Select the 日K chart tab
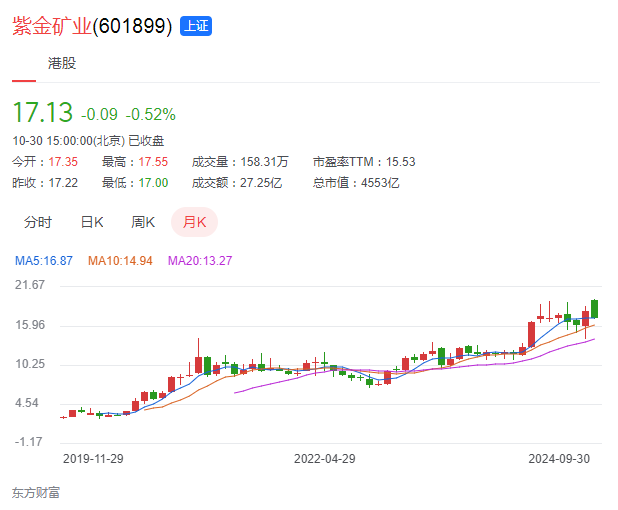Image resolution: width=618 pixels, height=510 pixels. click(x=92, y=222)
